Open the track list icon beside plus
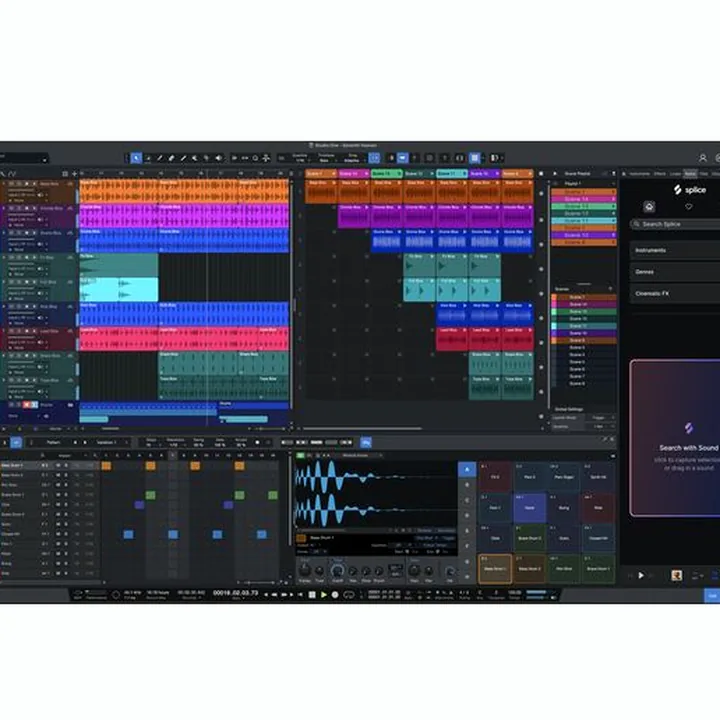 pos(65,174)
